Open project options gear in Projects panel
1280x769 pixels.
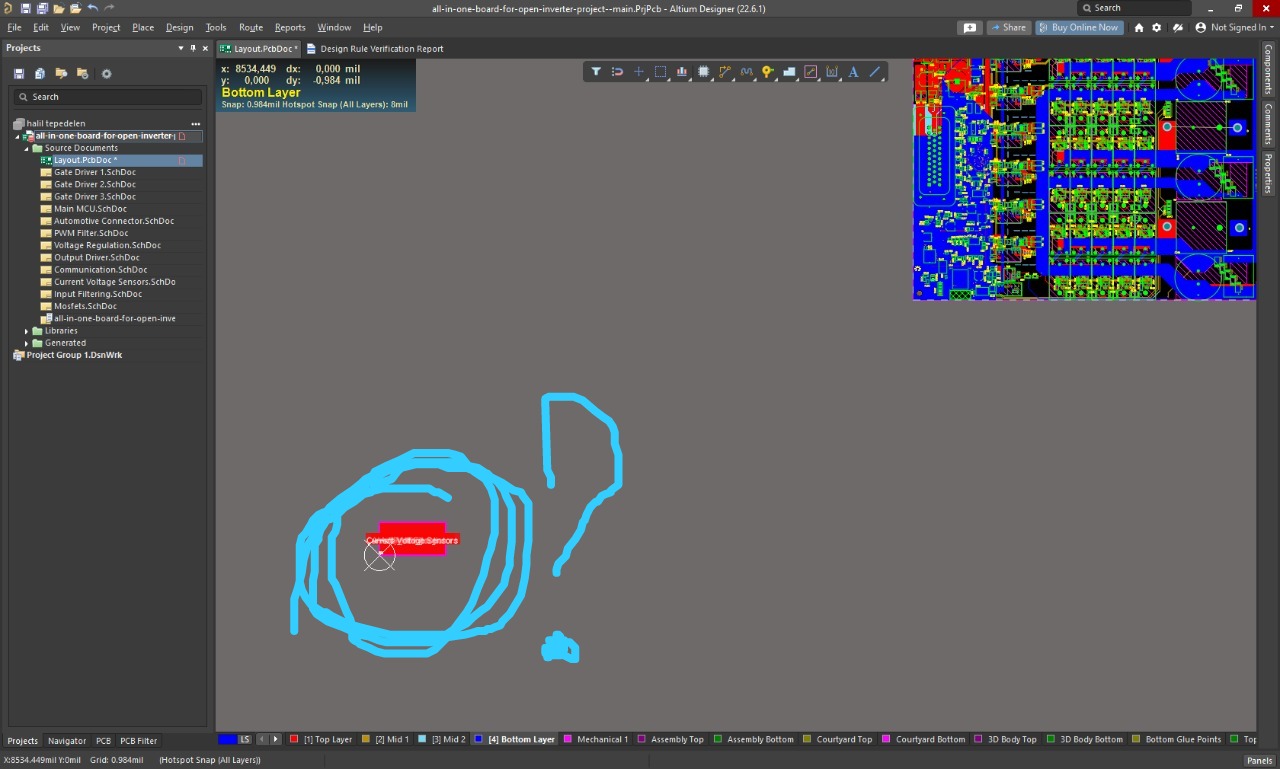click(107, 74)
